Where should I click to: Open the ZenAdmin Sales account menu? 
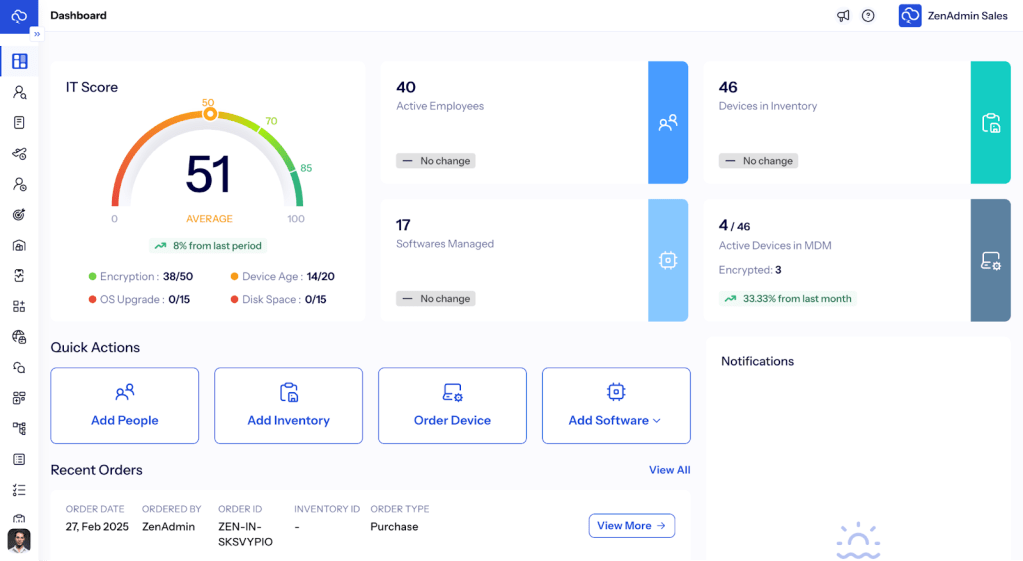tap(953, 16)
